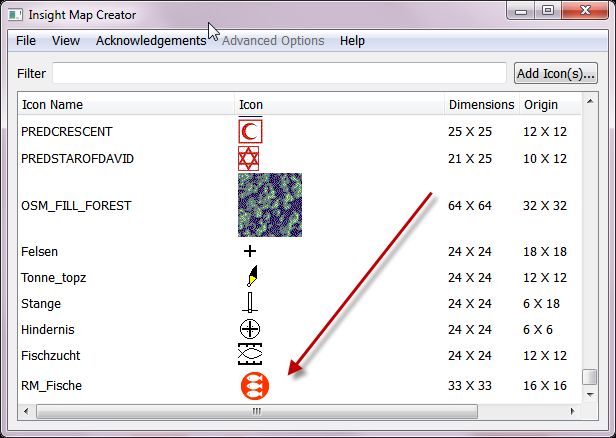
Task: Select the Fischzucht fish farm icon
Action: click(250, 355)
